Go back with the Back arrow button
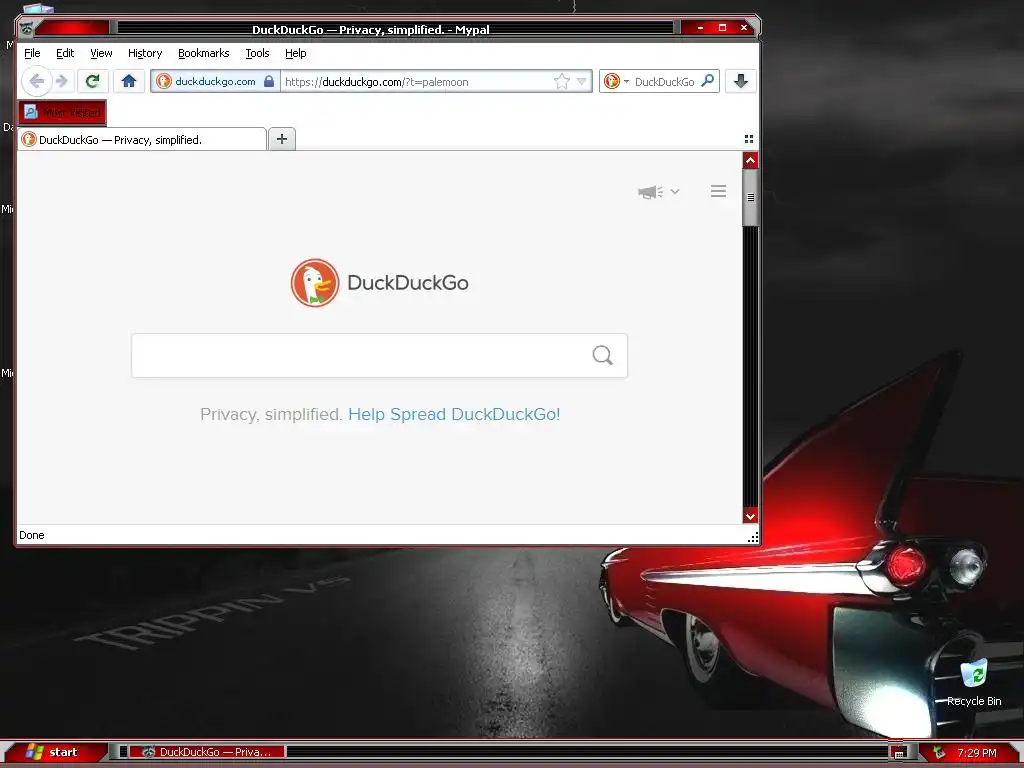 (x=37, y=81)
